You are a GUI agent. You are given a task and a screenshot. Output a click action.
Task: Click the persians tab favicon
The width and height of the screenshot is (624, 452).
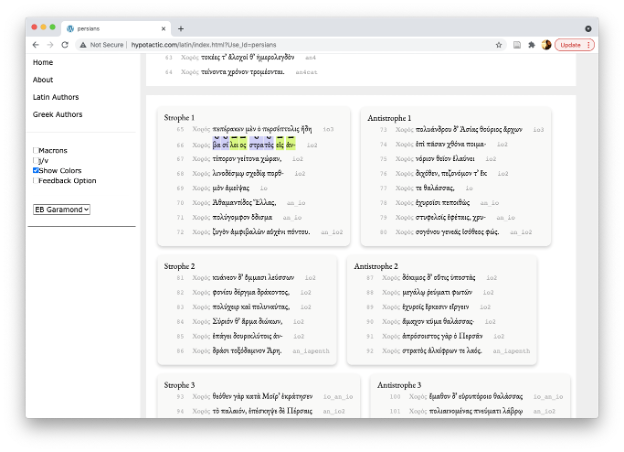[x=70, y=29]
